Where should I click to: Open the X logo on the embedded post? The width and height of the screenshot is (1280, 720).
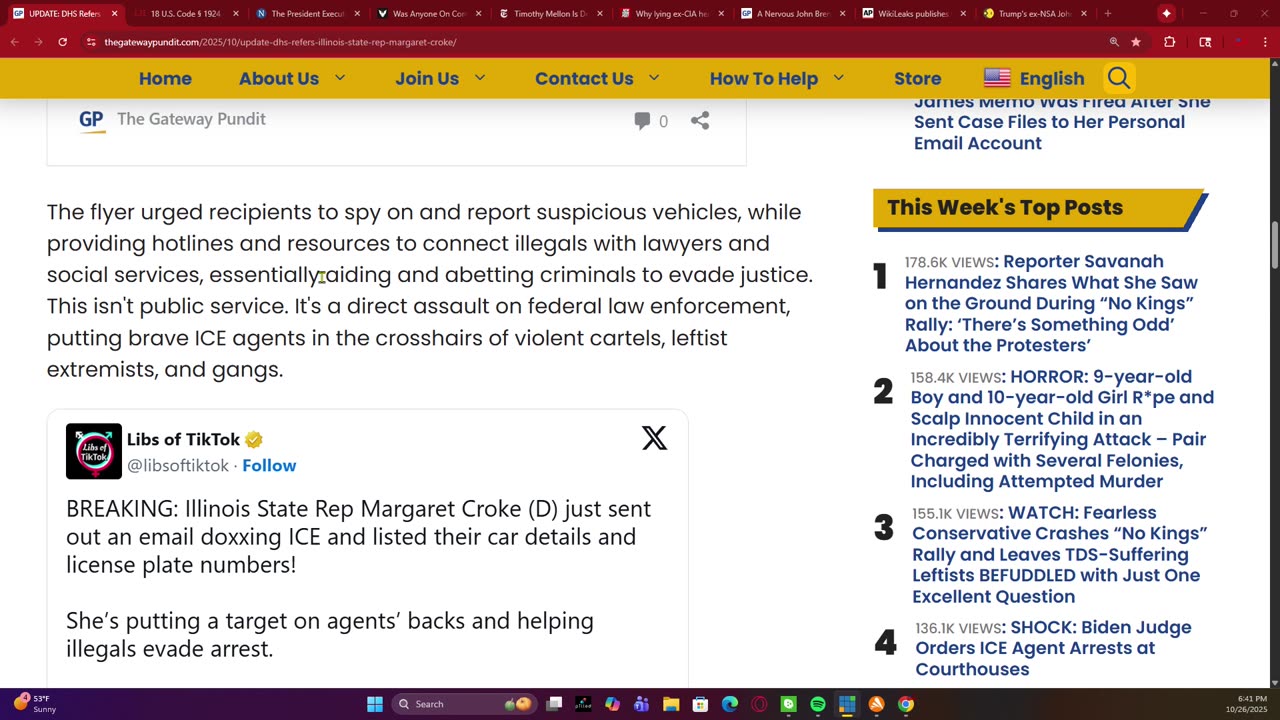(x=654, y=438)
